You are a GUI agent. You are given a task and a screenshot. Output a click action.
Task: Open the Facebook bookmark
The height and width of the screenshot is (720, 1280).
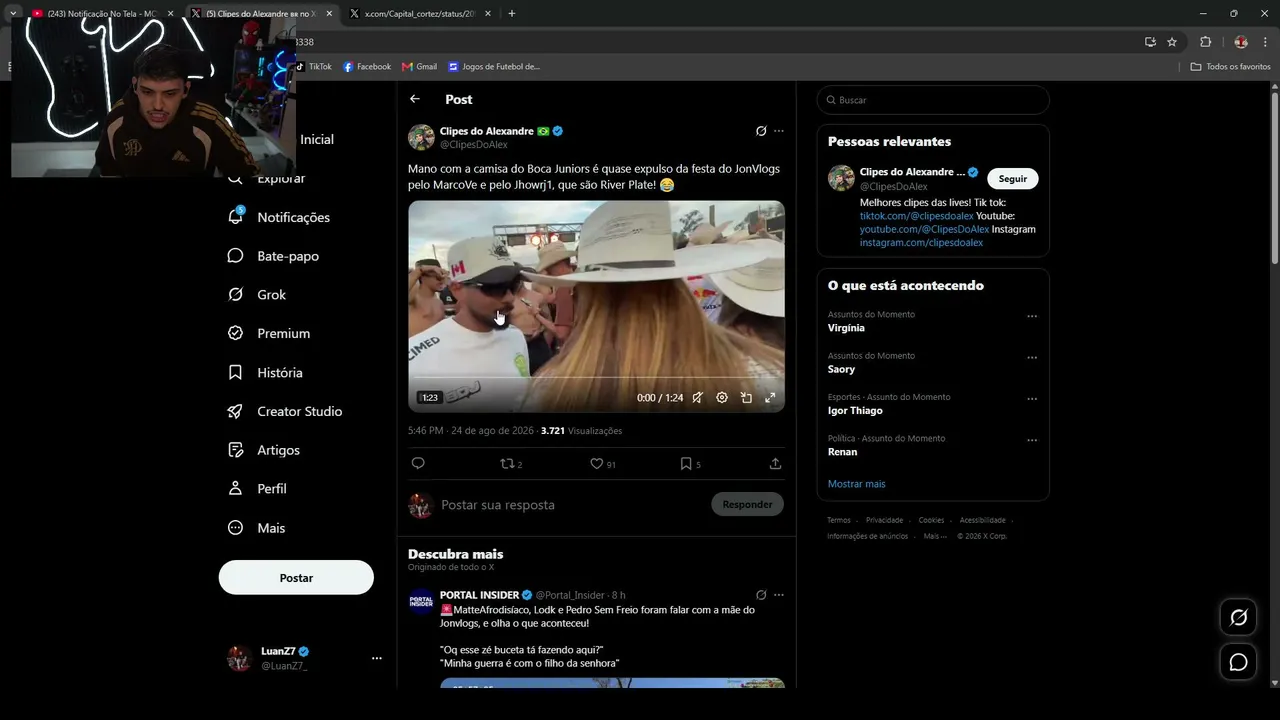tap(367, 67)
